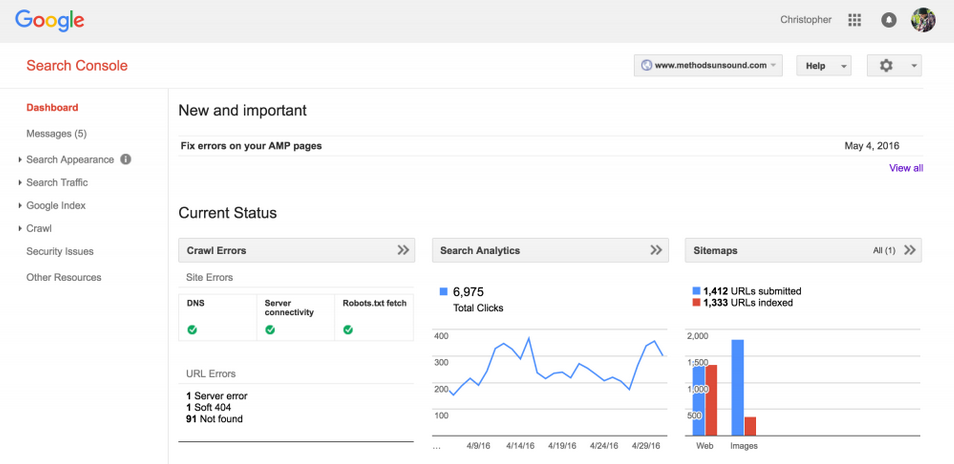Open the account profile picture

[x=922, y=20]
